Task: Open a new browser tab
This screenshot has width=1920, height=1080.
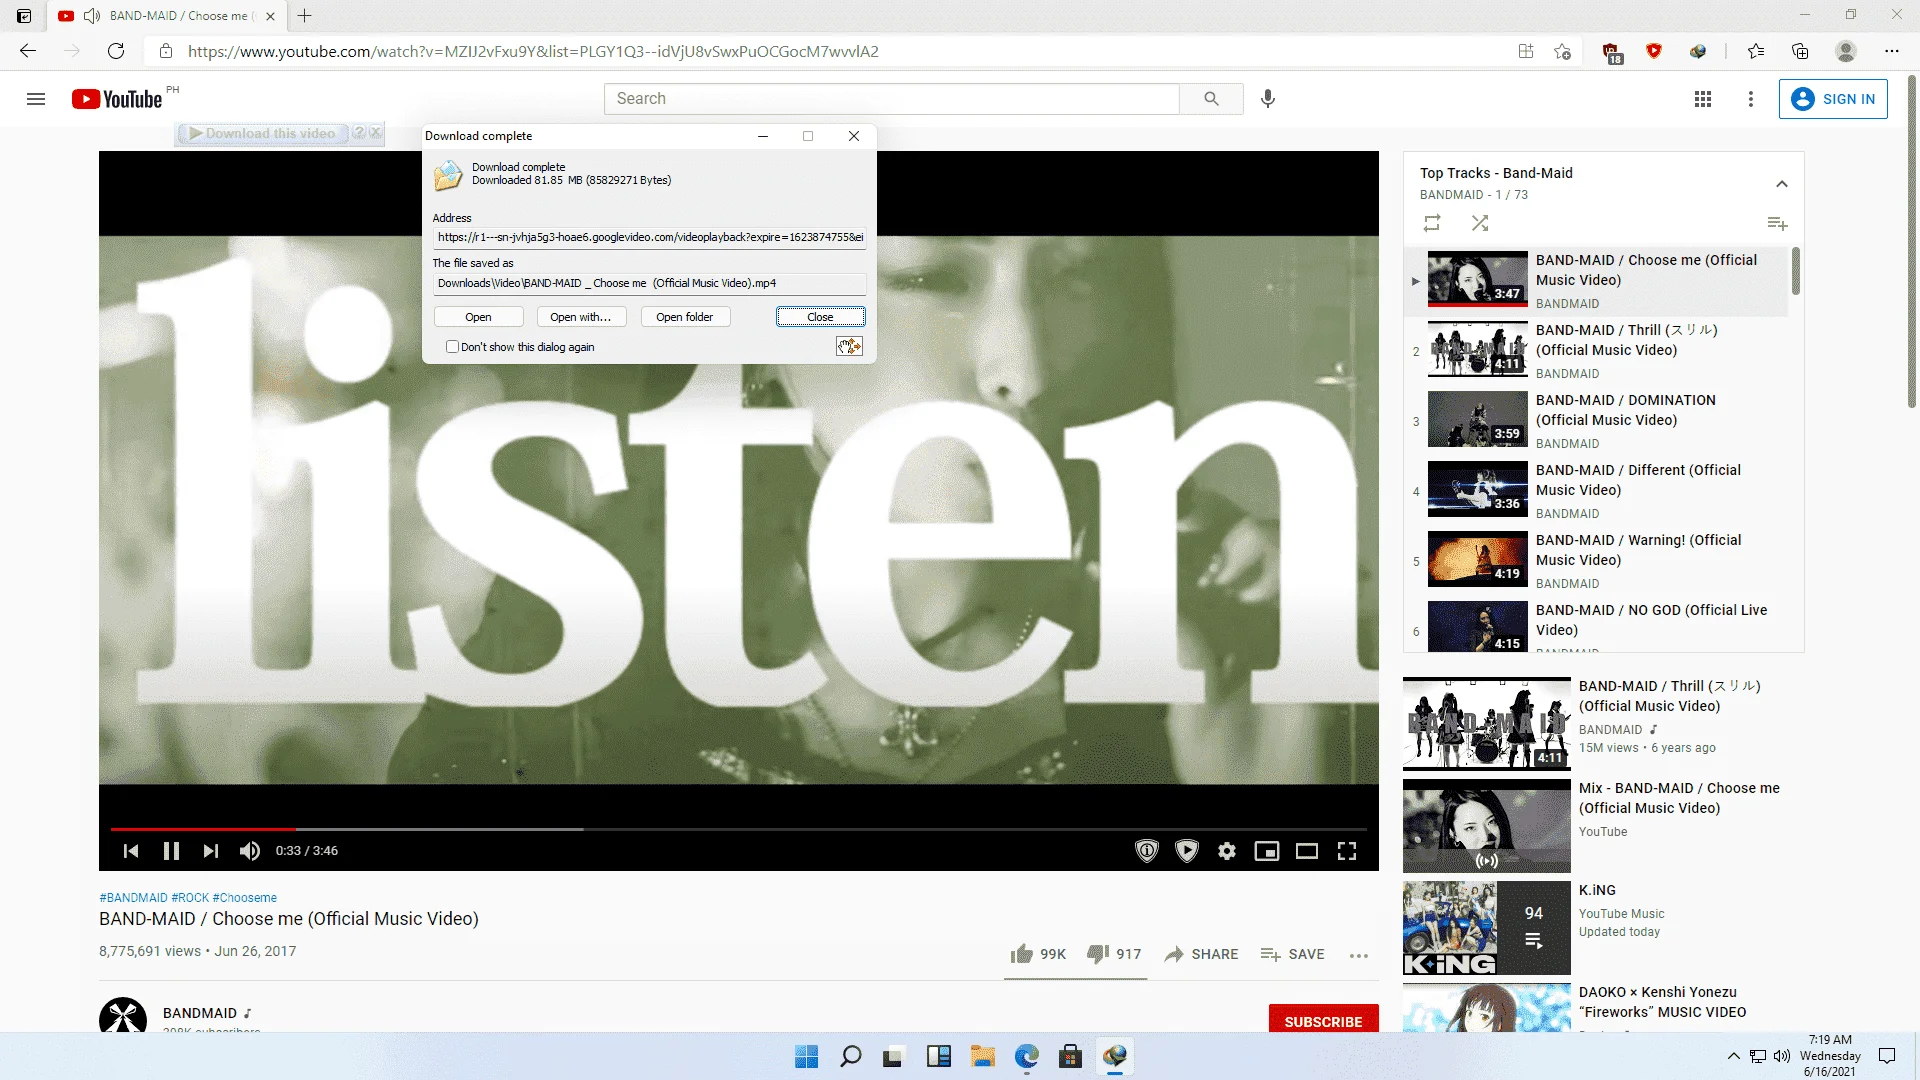Action: (x=305, y=16)
